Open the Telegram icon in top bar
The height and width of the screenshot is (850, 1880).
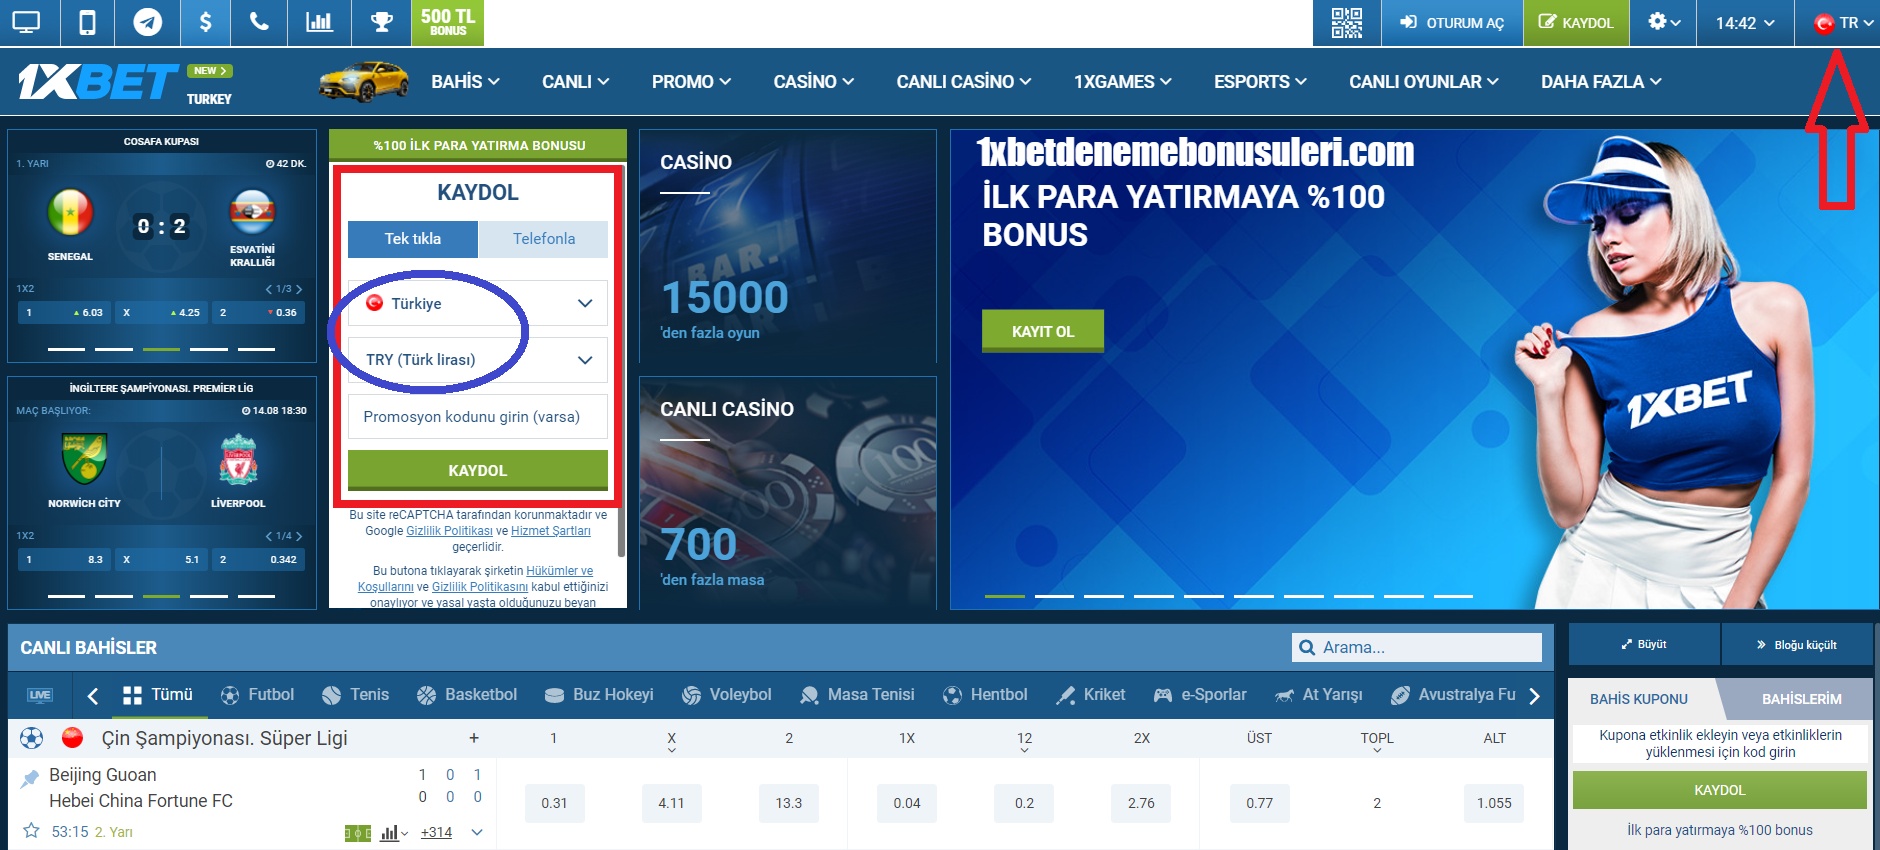click(147, 22)
